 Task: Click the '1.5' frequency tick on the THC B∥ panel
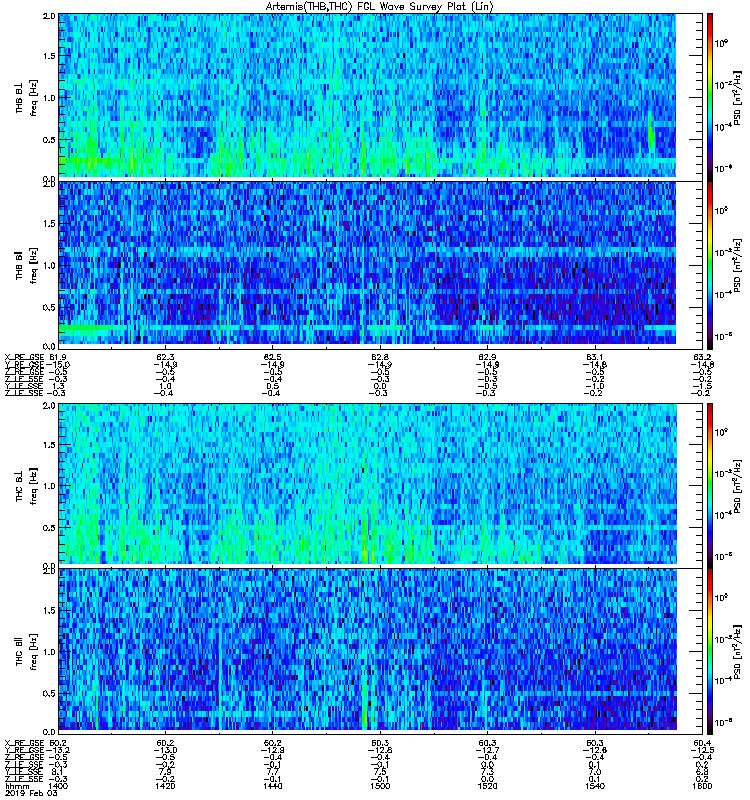click(x=49, y=610)
